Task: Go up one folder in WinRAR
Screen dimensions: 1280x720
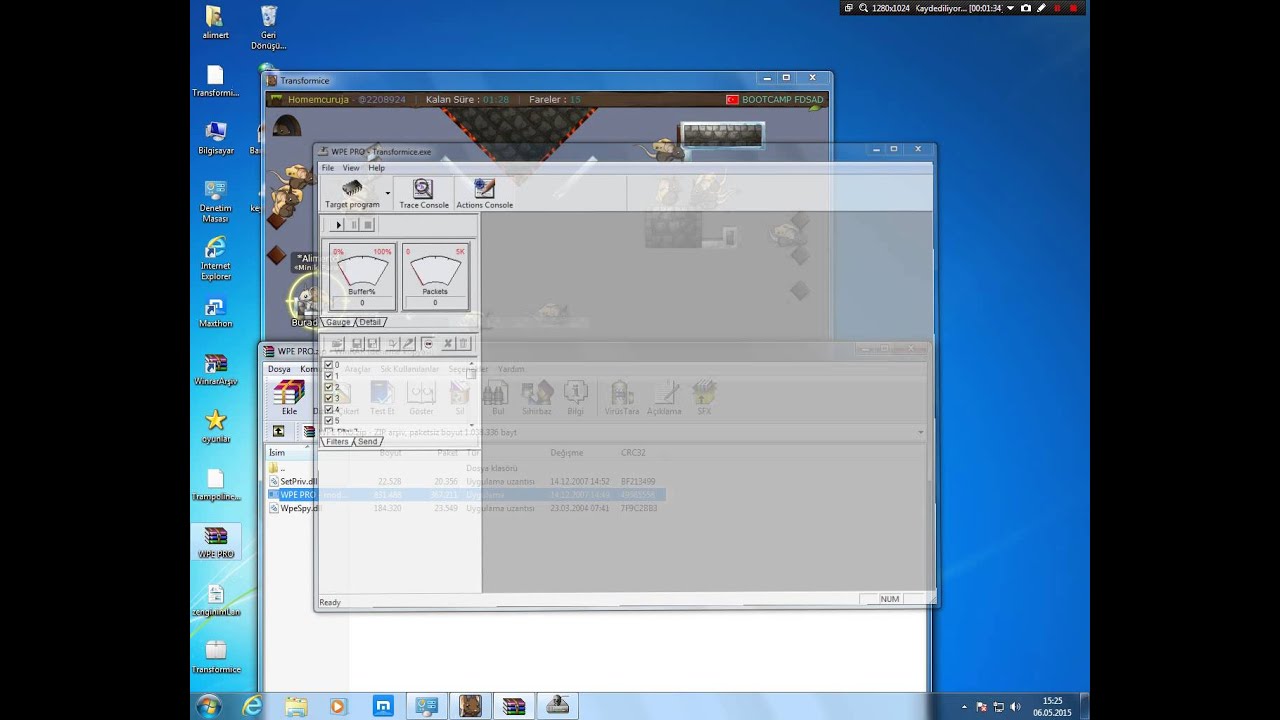Action: [x=278, y=431]
